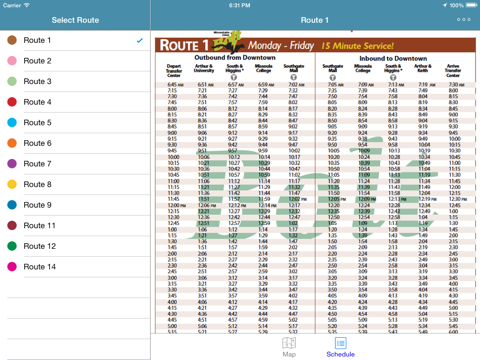Click the Route 1 title bar

[315, 20]
